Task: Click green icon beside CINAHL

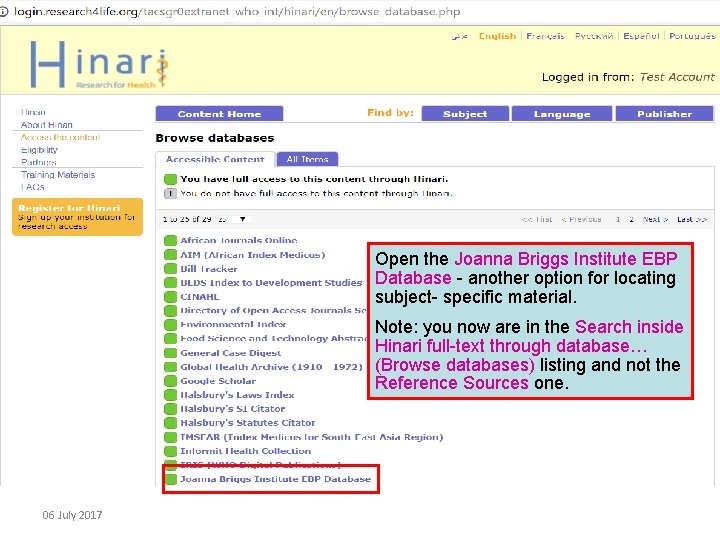Action: point(170,297)
